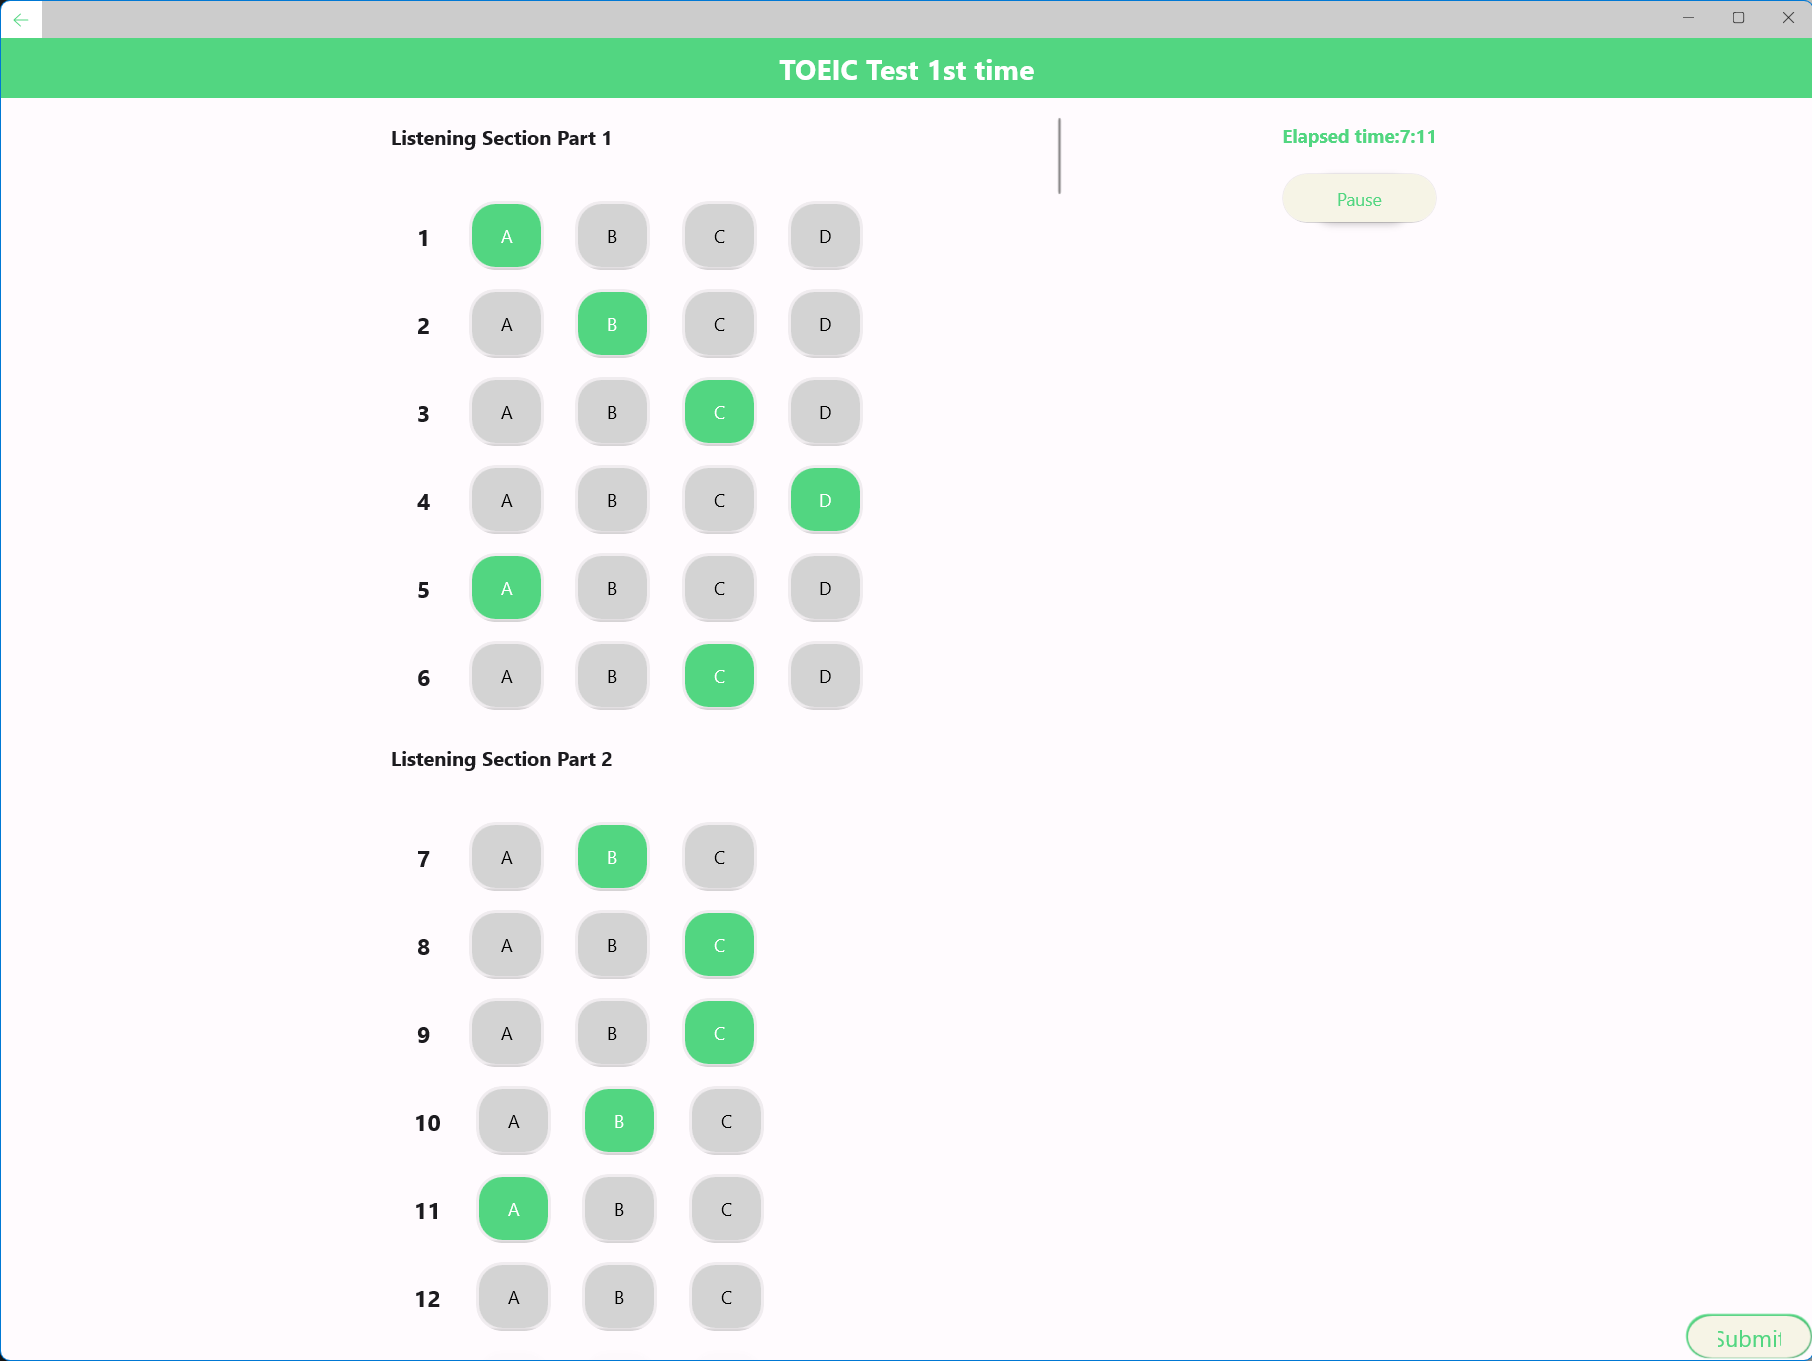Click the selected A on question 11

click(514, 1210)
